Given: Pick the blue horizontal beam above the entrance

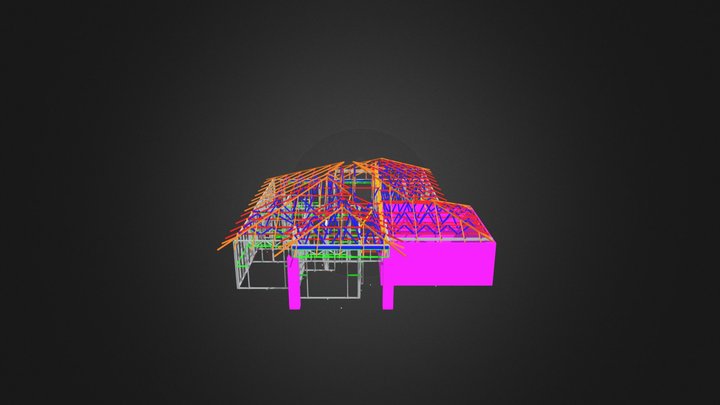Looking at the screenshot, I should tap(340, 248).
